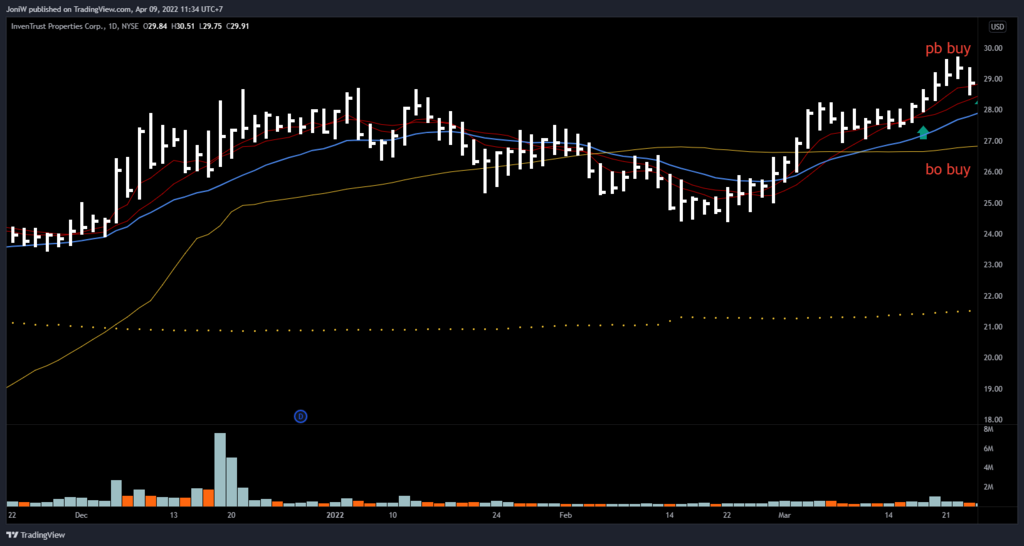
Task: Click the tallest volume bar
Action: point(220,469)
